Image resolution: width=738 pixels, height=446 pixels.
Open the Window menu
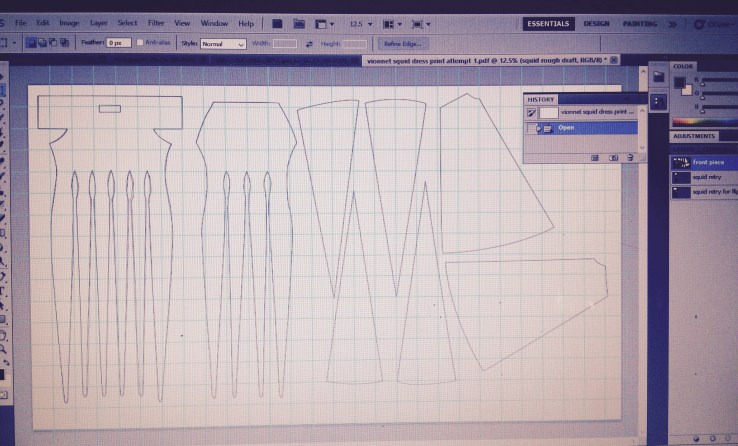214,23
